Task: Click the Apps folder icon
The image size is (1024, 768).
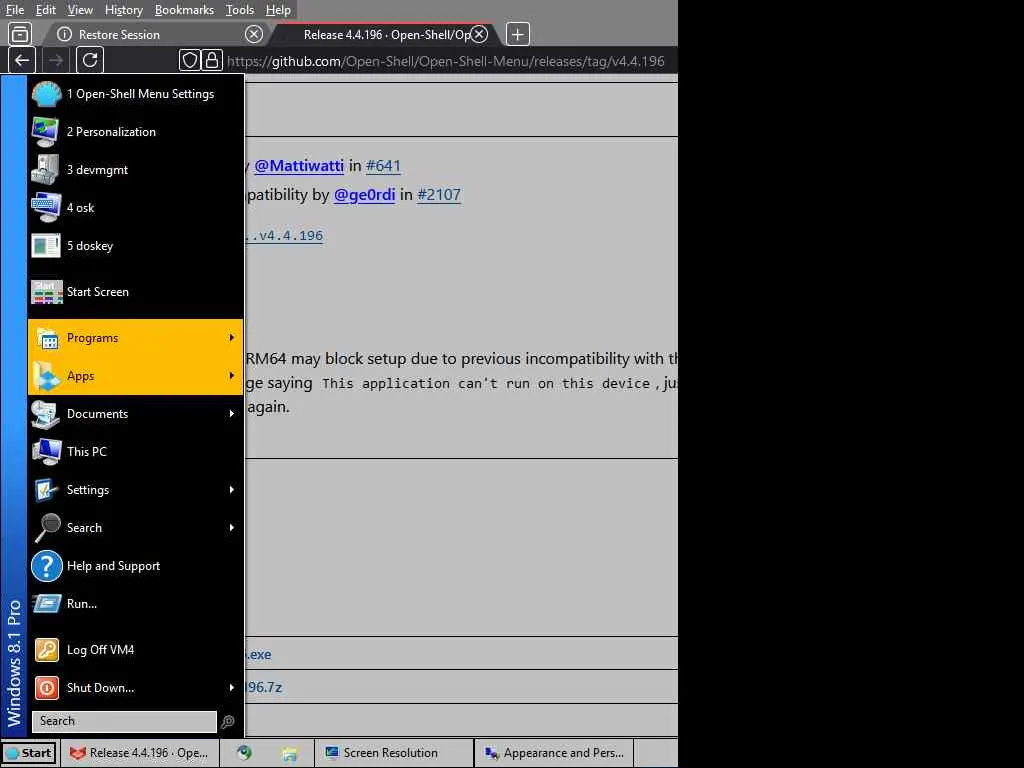Action: coord(46,376)
